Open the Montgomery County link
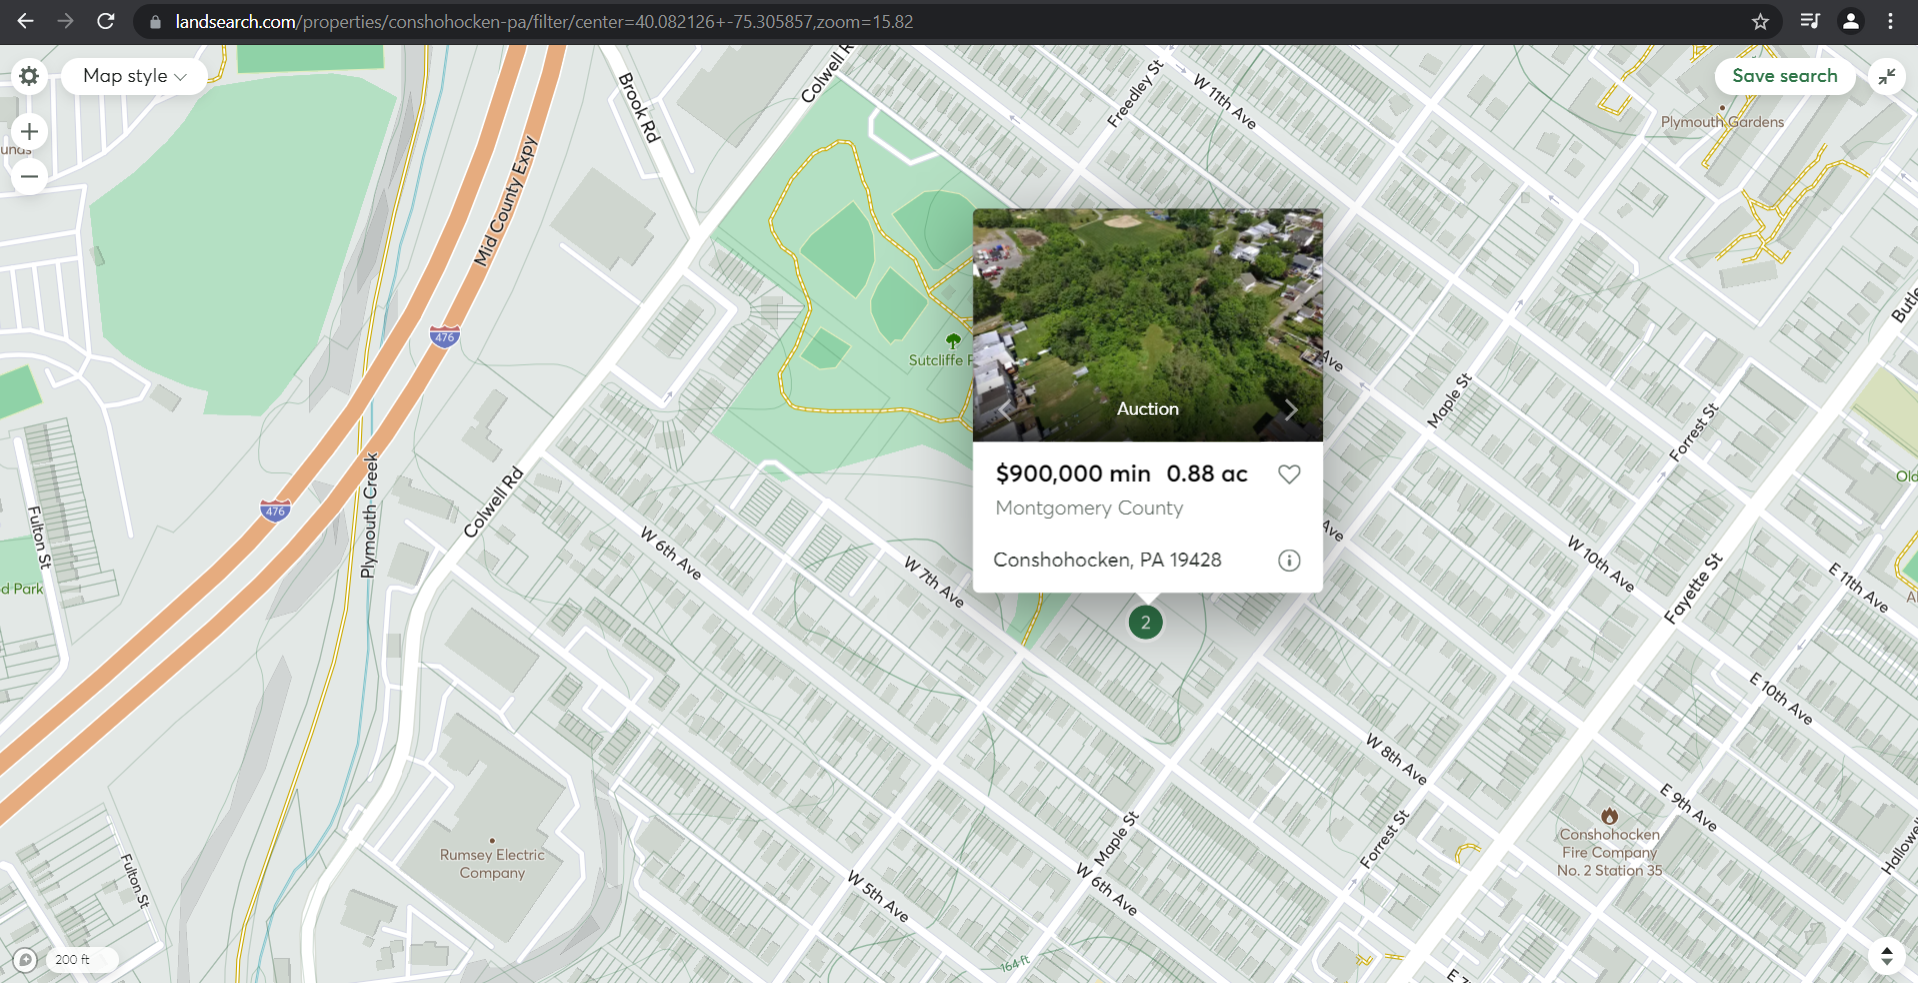This screenshot has height=983, width=1918. (1089, 508)
